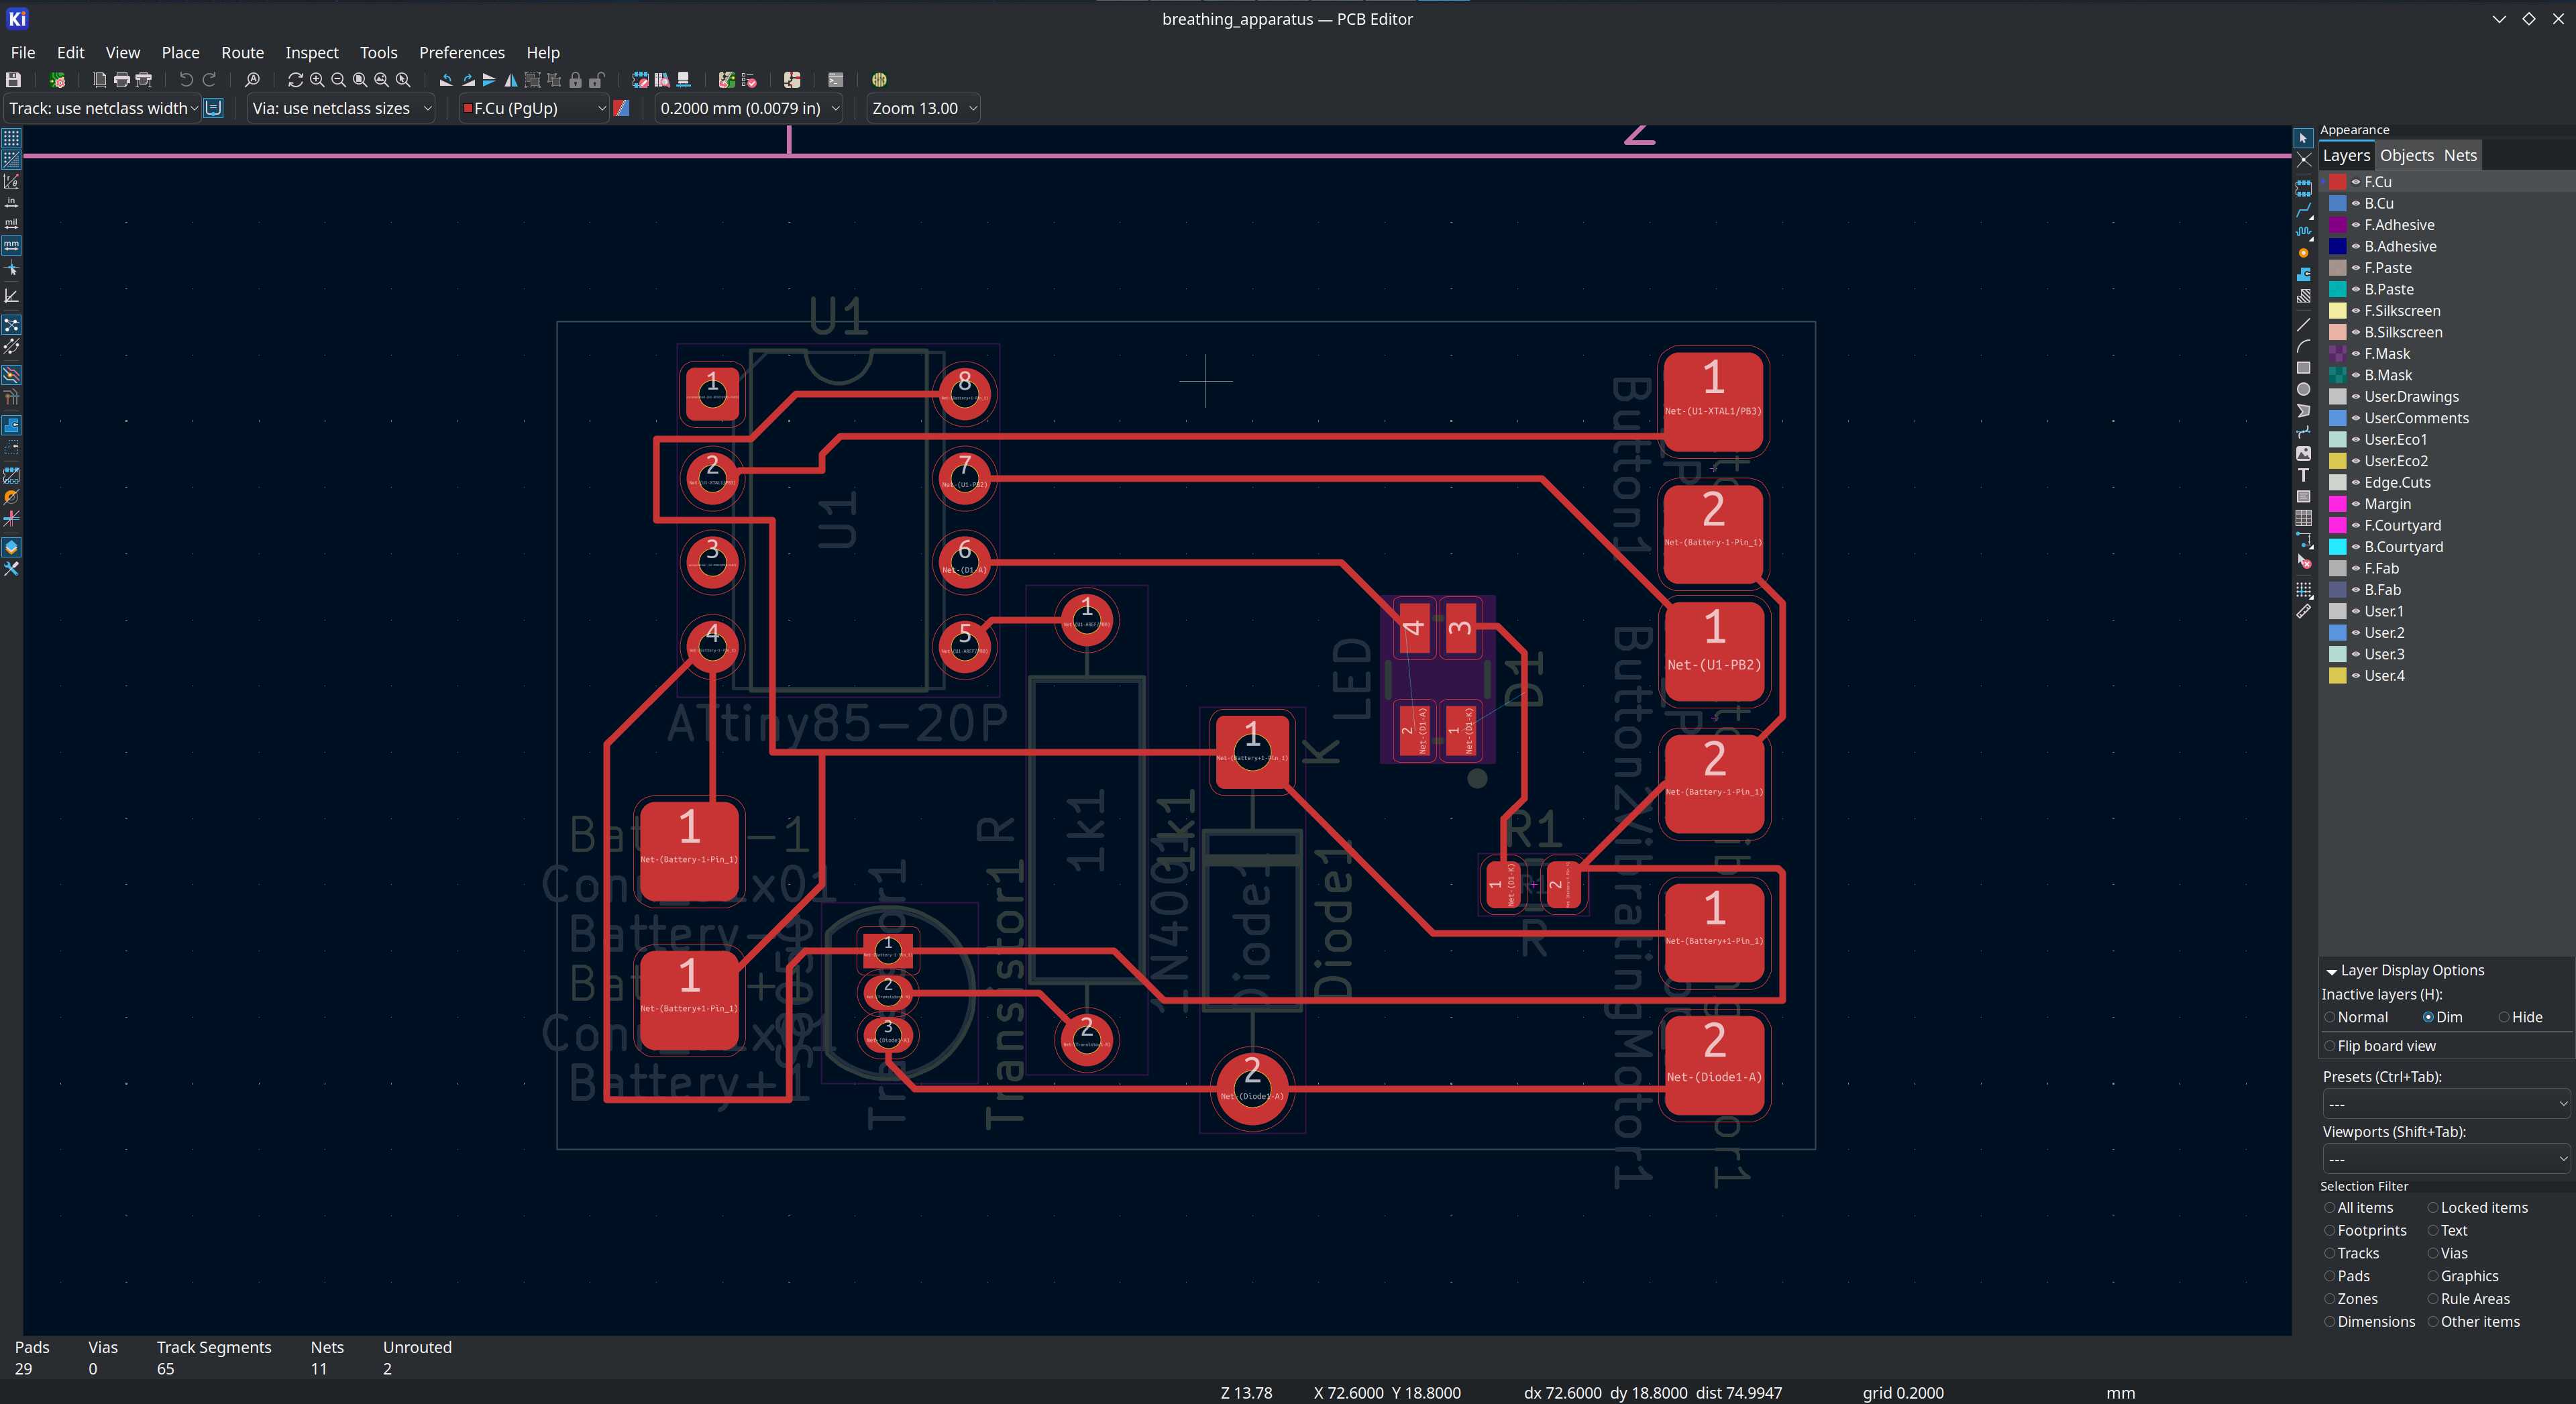Check the Footprints selection filter
The width and height of the screenshot is (2576, 1404).
click(x=2330, y=1231)
